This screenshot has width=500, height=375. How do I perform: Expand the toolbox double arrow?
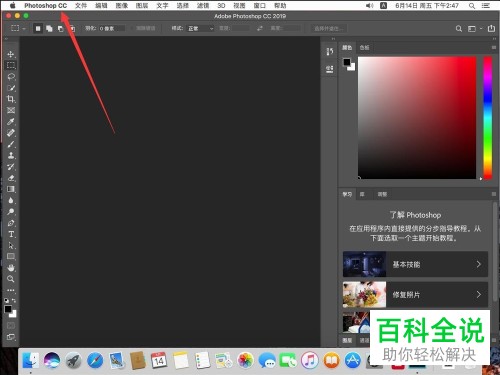tap(6, 39)
